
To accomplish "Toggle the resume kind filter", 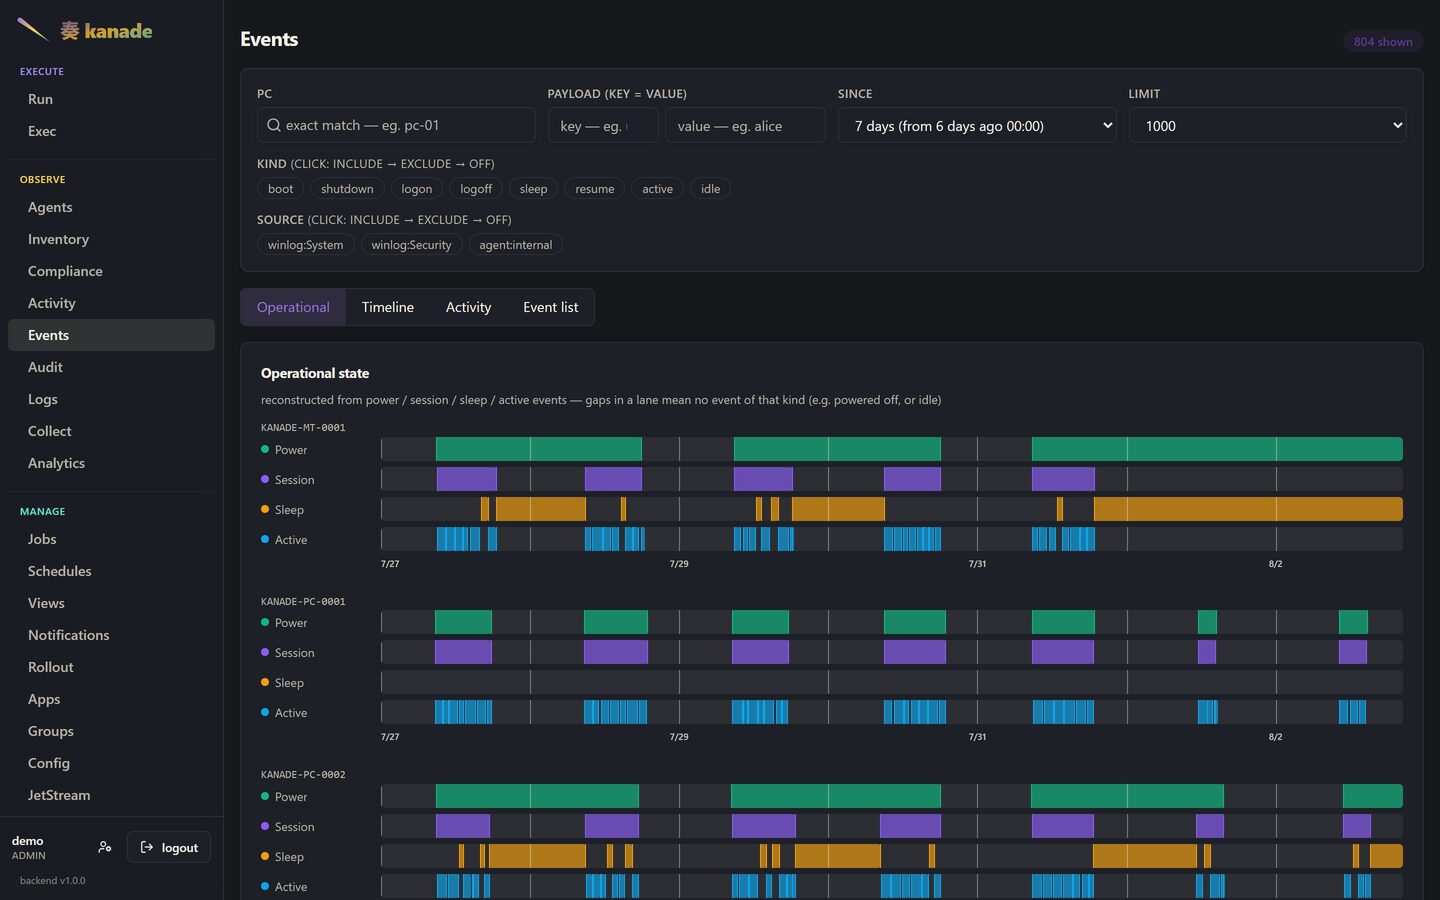I will (x=595, y=189).
